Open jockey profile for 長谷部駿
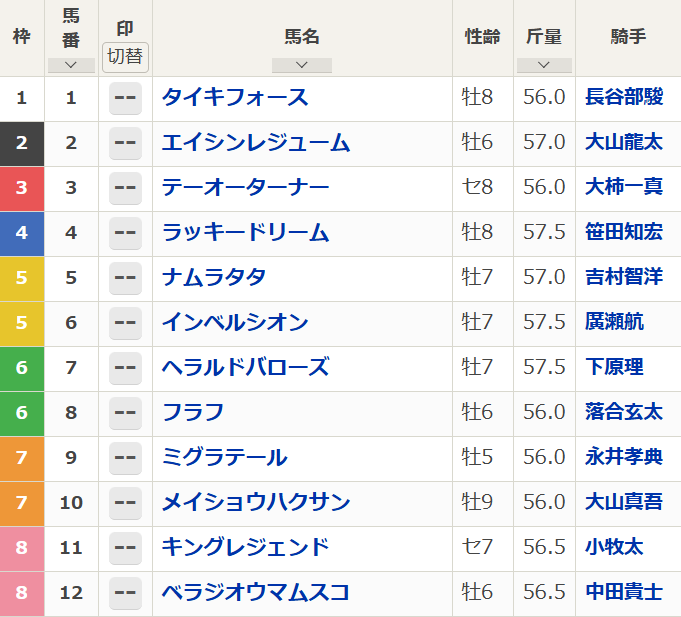Image resolution: width=681 pixels, height=617 pixels. 623,98
